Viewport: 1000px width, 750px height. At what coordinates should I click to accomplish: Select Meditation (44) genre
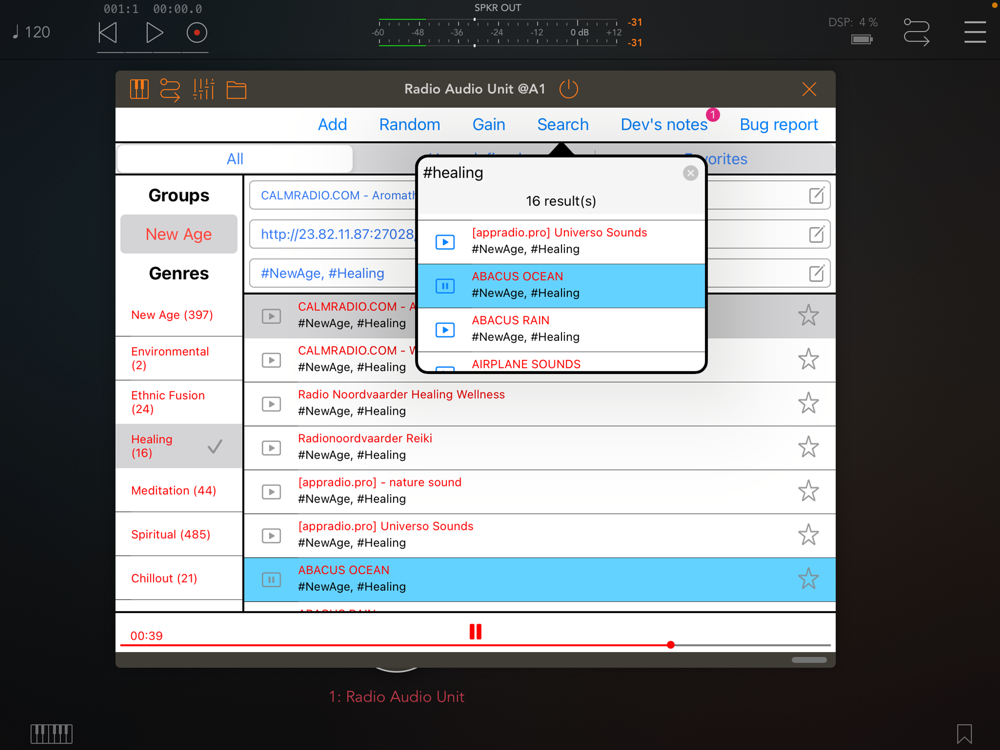click(x=179, y=490)
